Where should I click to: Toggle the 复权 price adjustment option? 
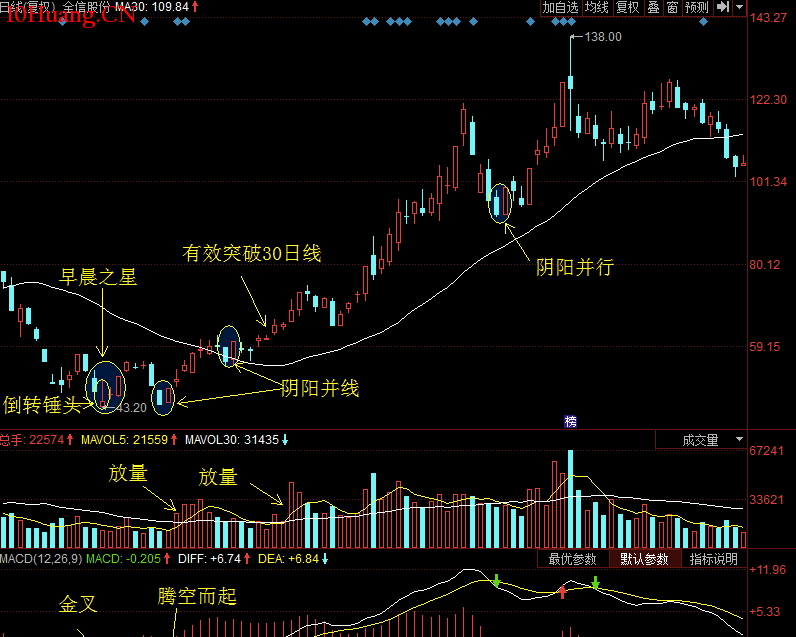[x=627, y=8]
